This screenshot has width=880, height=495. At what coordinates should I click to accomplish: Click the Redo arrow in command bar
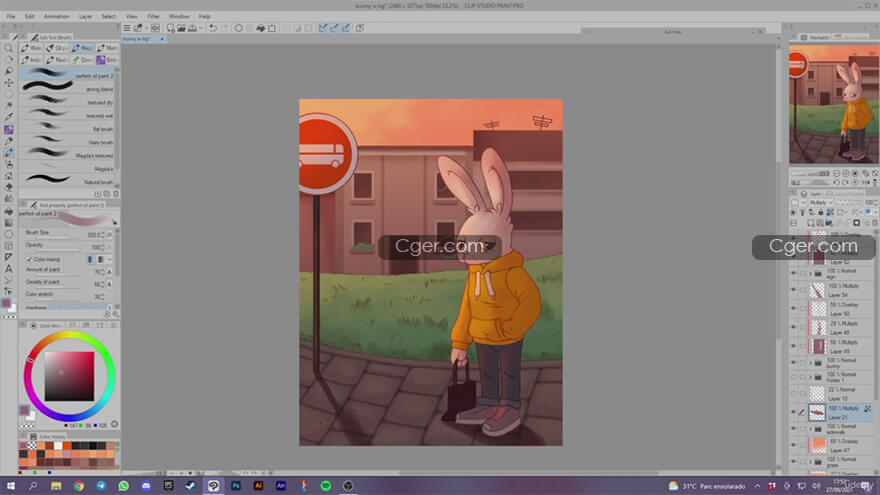(224, 28)
